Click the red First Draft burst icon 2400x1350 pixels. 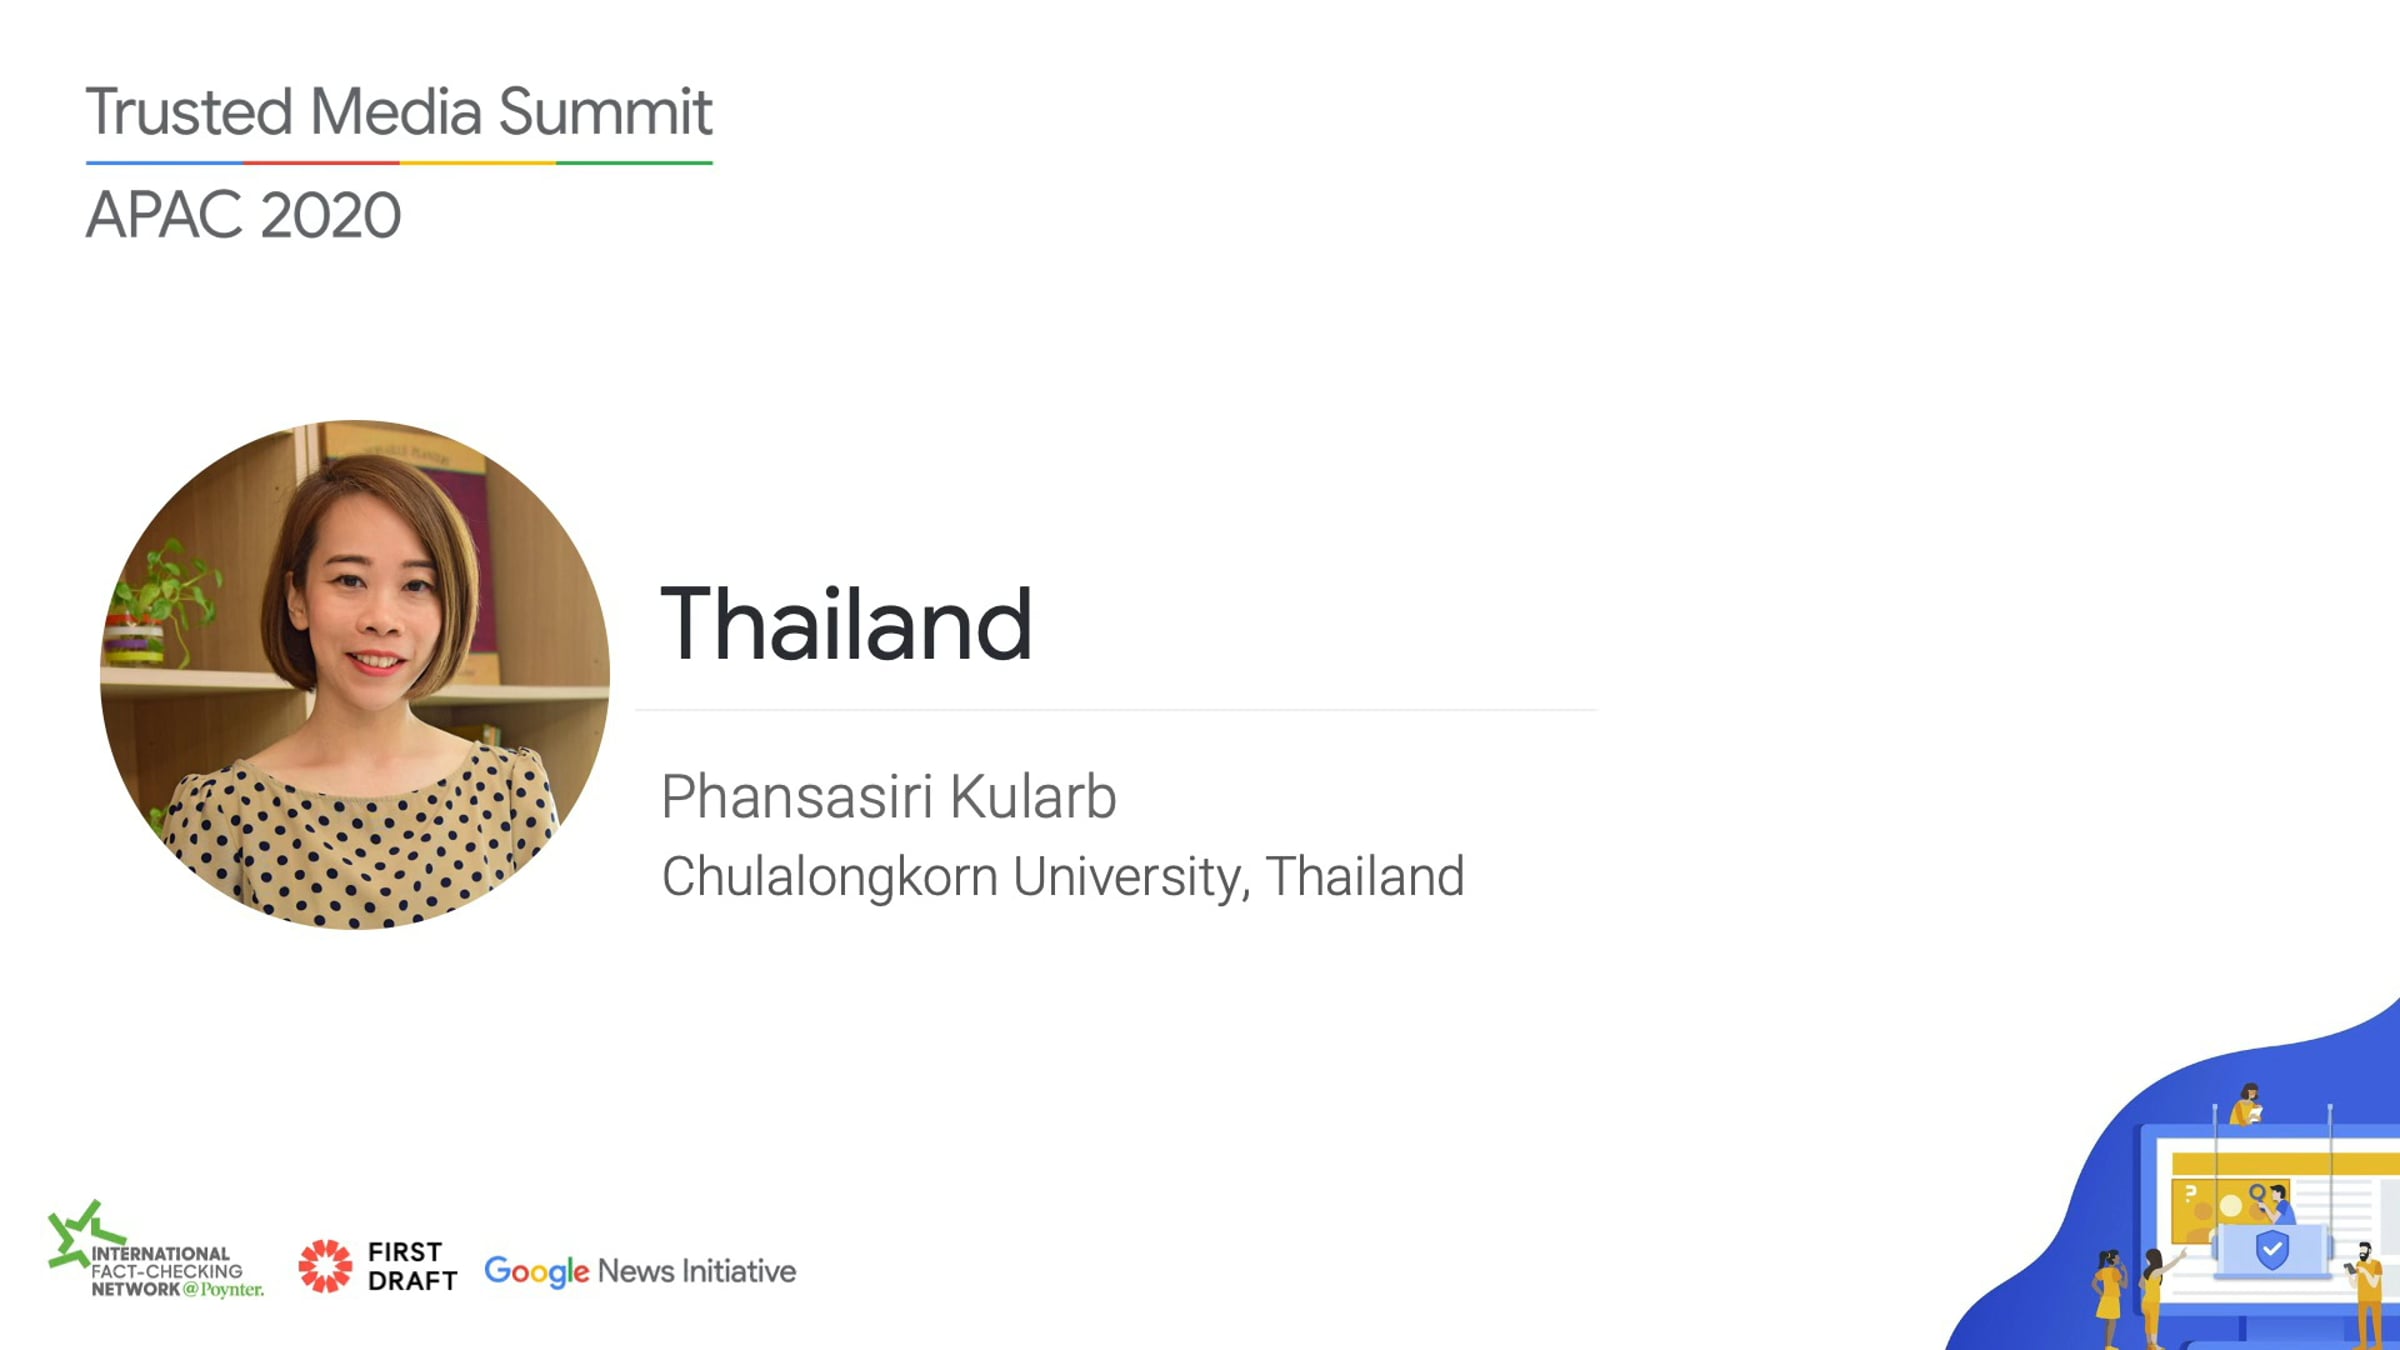[325, 1266]
